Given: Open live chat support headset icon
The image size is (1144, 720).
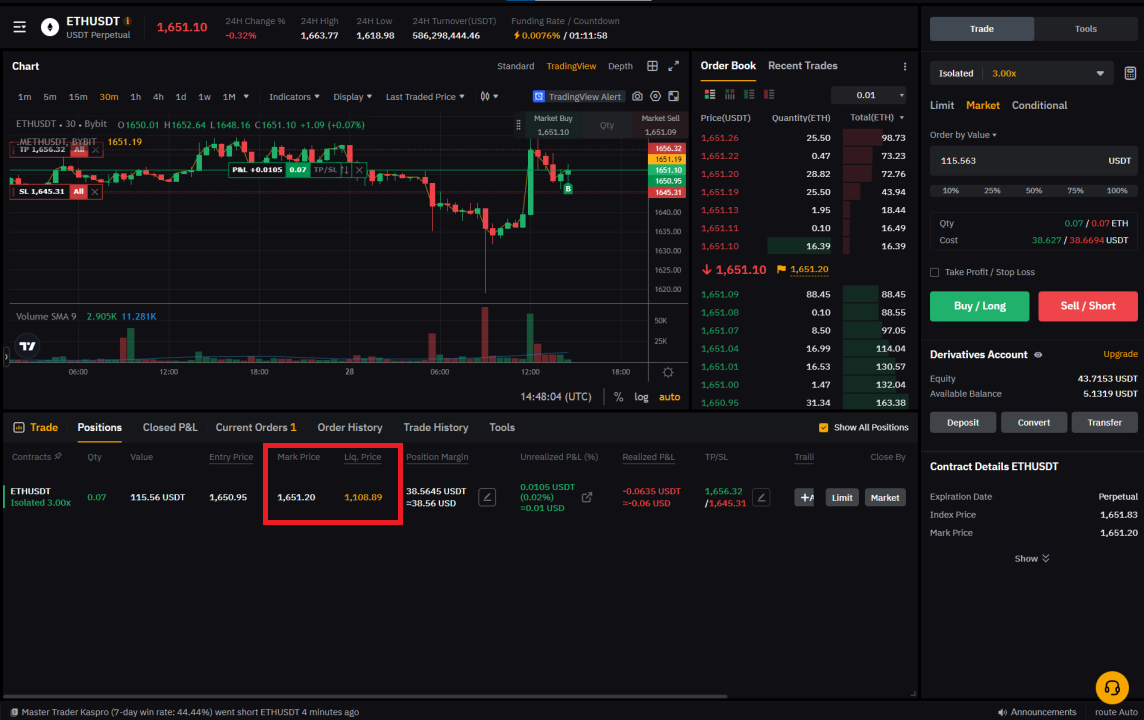Looking at the screenshot, I should (1112, 687).
